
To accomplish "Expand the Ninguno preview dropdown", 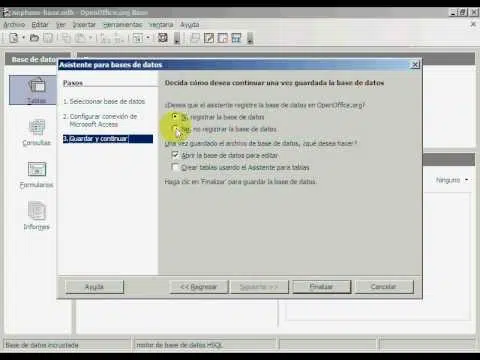I will [x=467, y=180].
